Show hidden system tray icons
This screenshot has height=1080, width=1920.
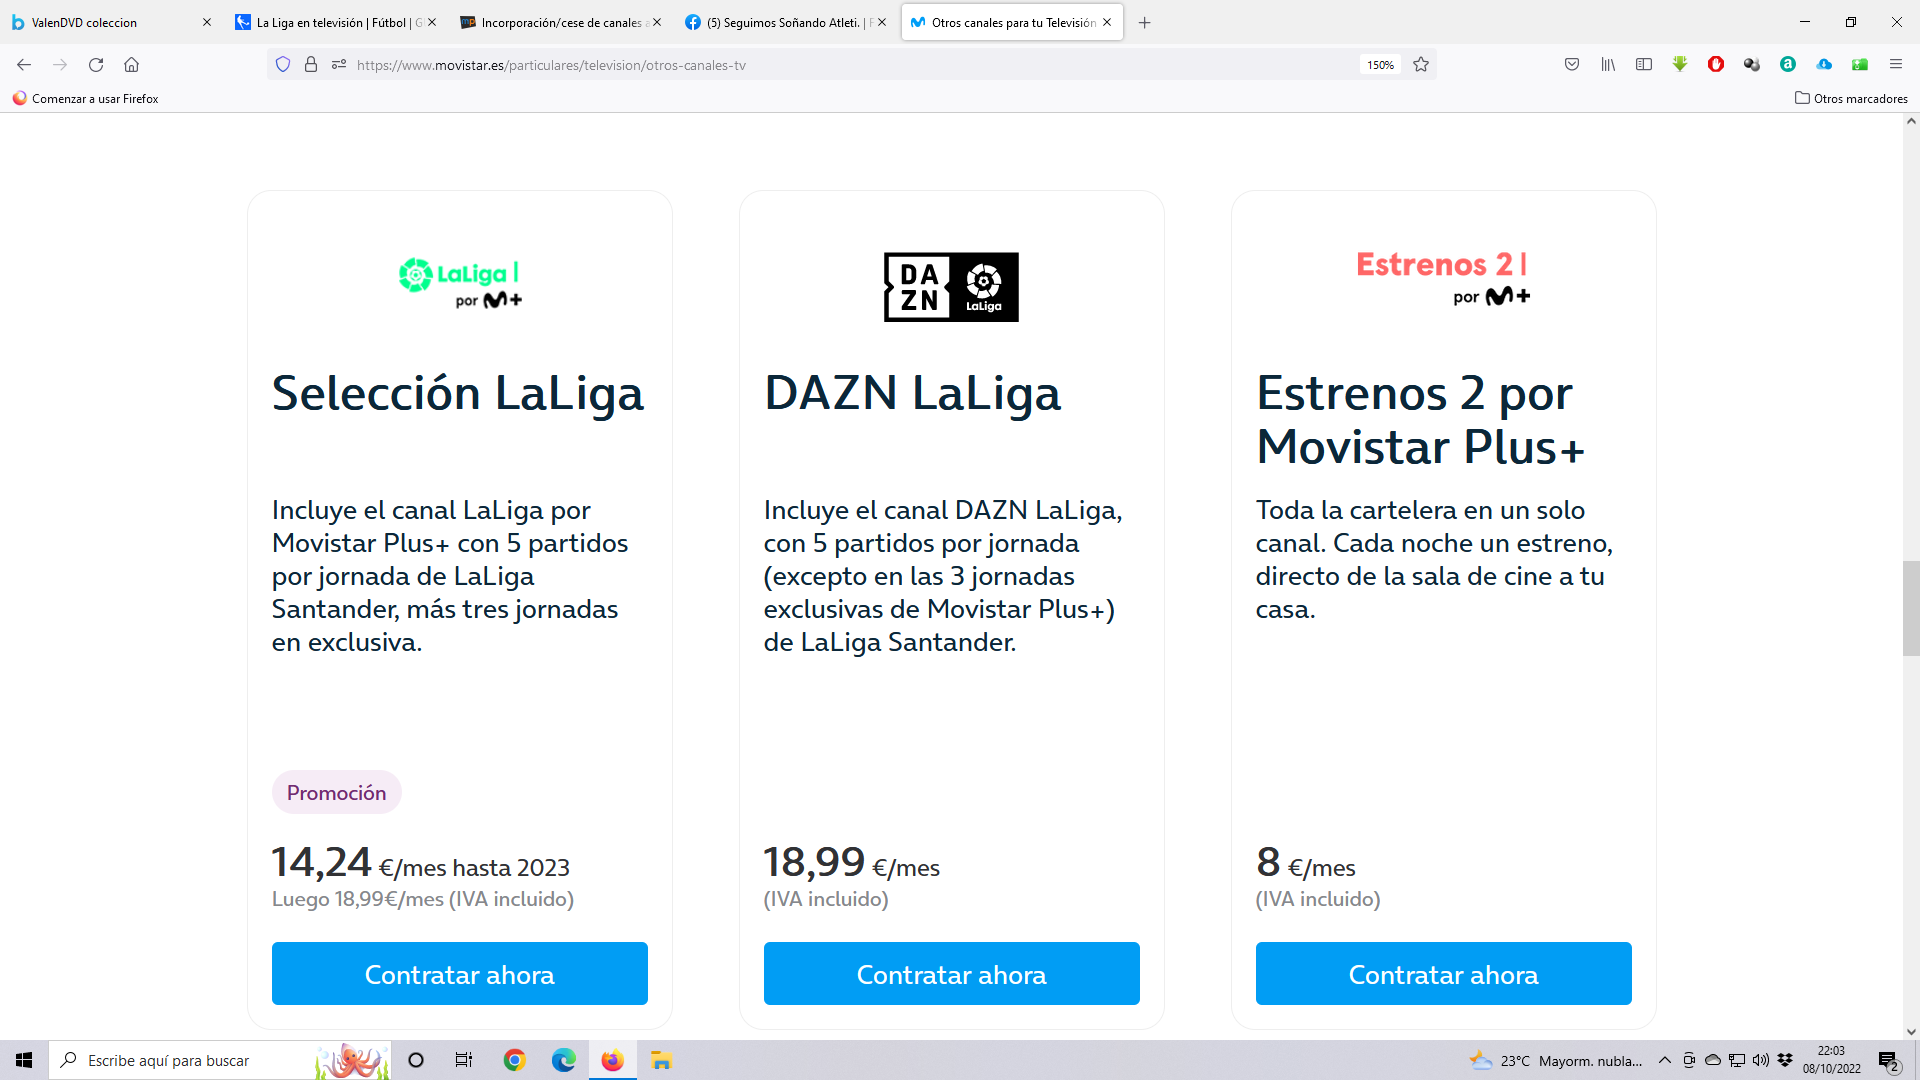click(1665, 1060)
